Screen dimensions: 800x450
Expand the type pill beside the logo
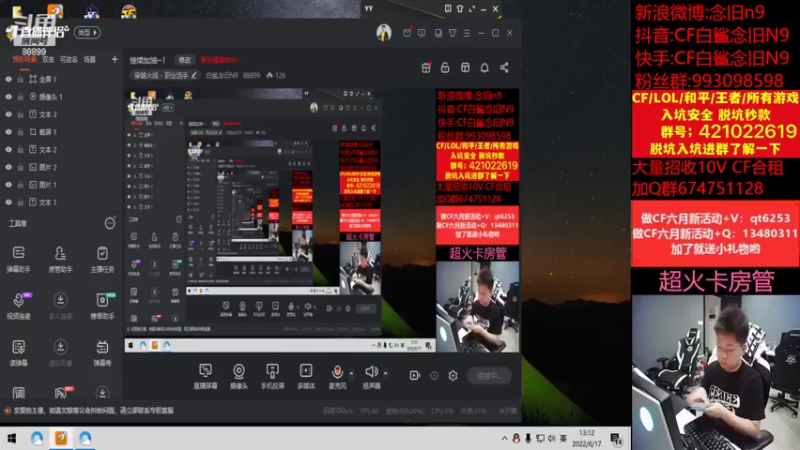pyautogui.click(x=87, y=33)
